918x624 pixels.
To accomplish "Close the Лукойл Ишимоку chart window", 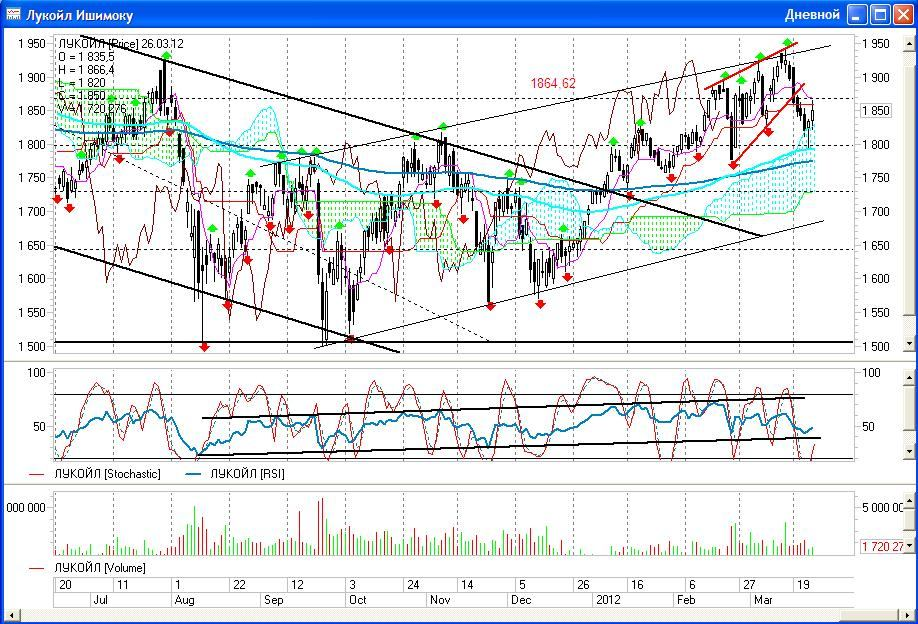I will point(903,15).
